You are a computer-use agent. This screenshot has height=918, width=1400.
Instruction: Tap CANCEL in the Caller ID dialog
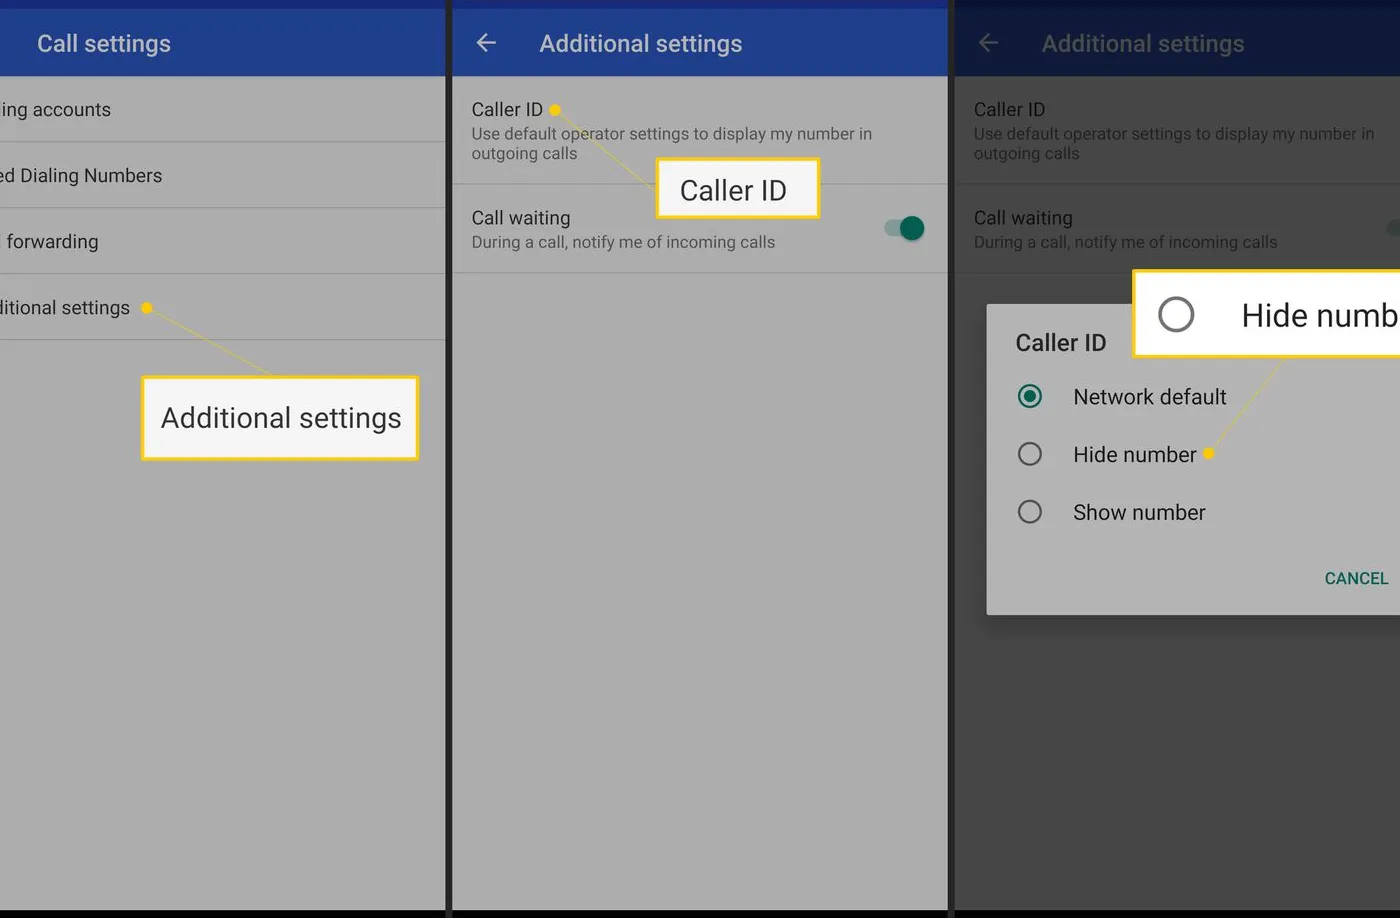pyautogui.click(x=1355, y=578)
